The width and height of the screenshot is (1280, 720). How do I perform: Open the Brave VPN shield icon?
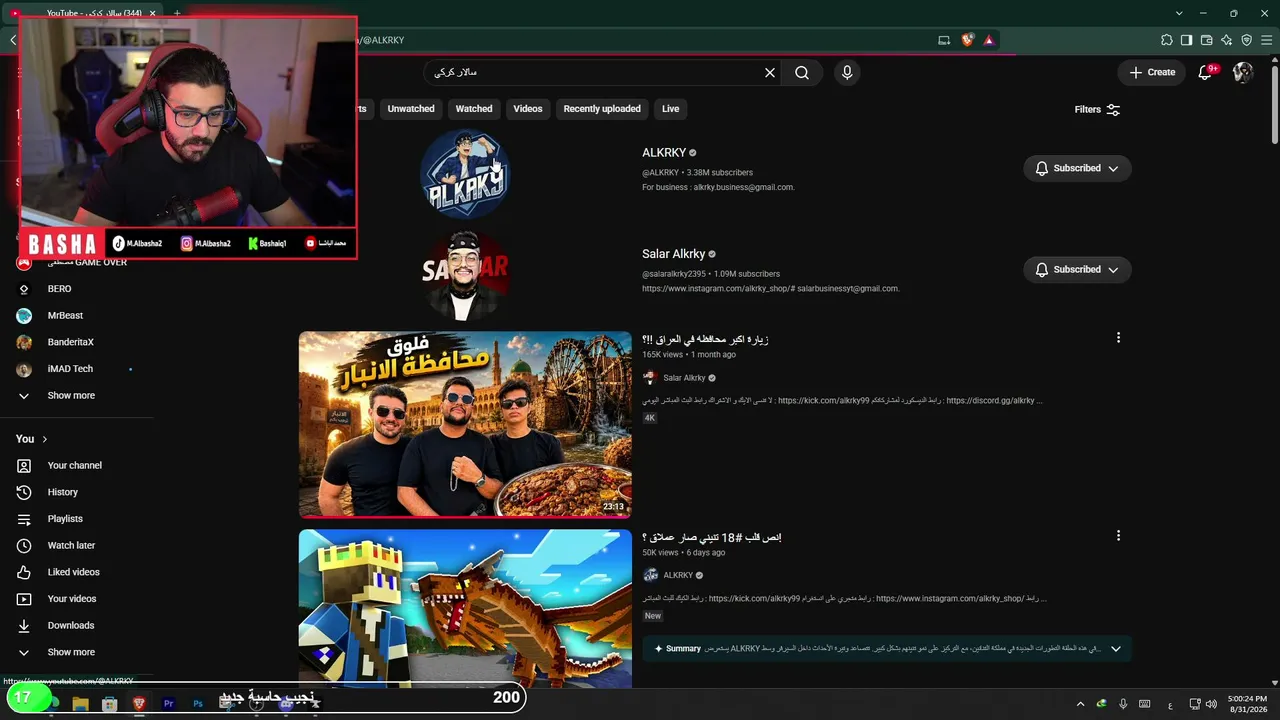(1246, 40)
